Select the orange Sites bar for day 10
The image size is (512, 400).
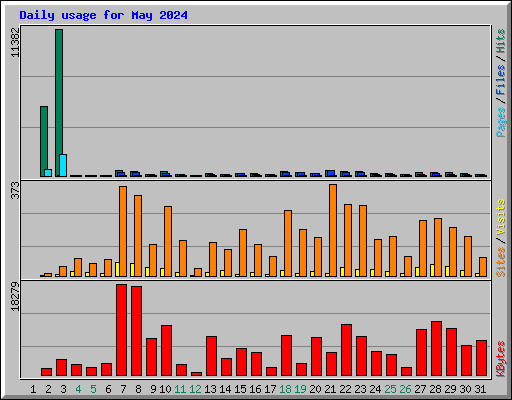[168, 241]
